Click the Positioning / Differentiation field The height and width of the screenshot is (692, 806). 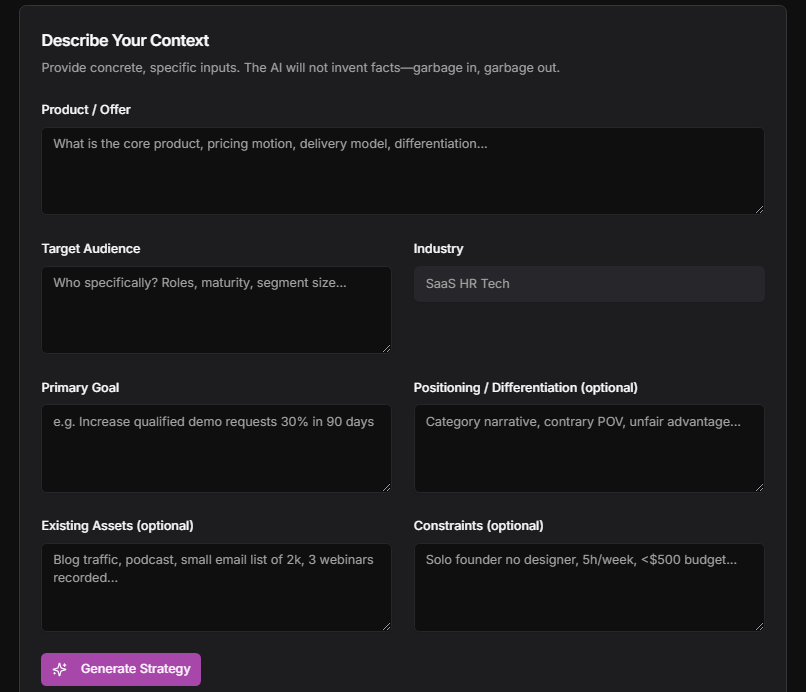coord(589,445)
